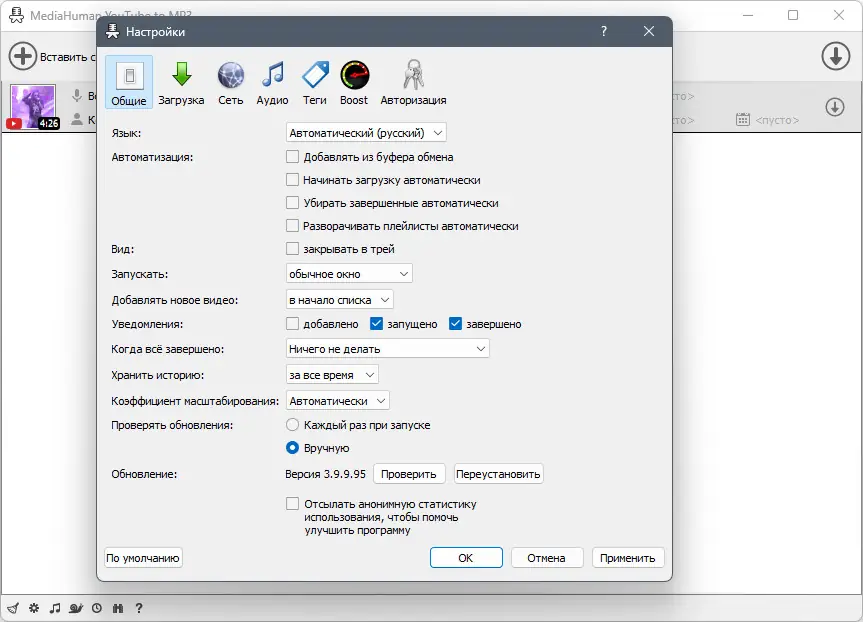Open the history clock icon

click(96, 607)
